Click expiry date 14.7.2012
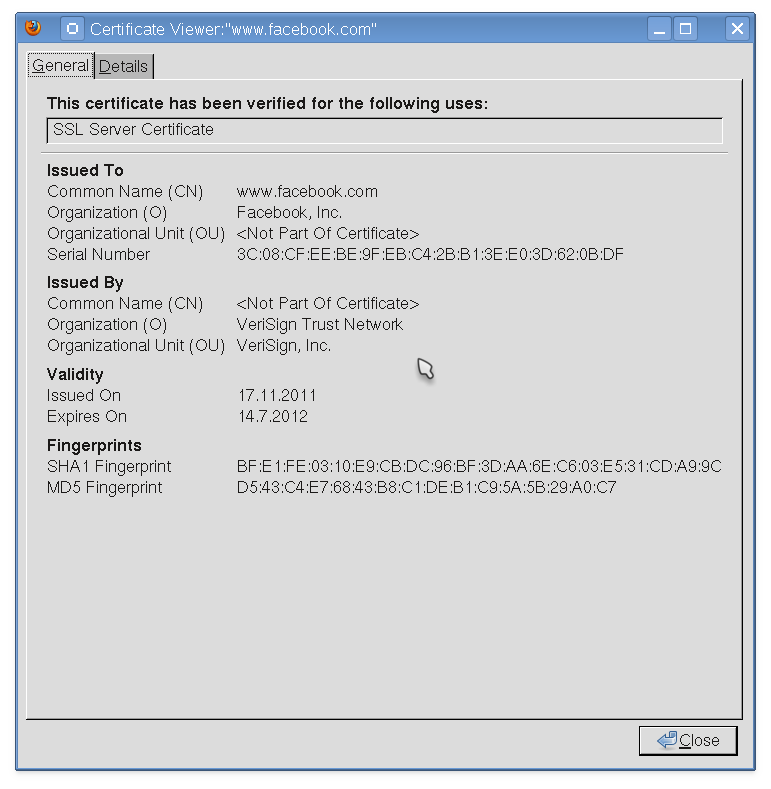Viewport: 771px width, 789px height. coord(273,417)
